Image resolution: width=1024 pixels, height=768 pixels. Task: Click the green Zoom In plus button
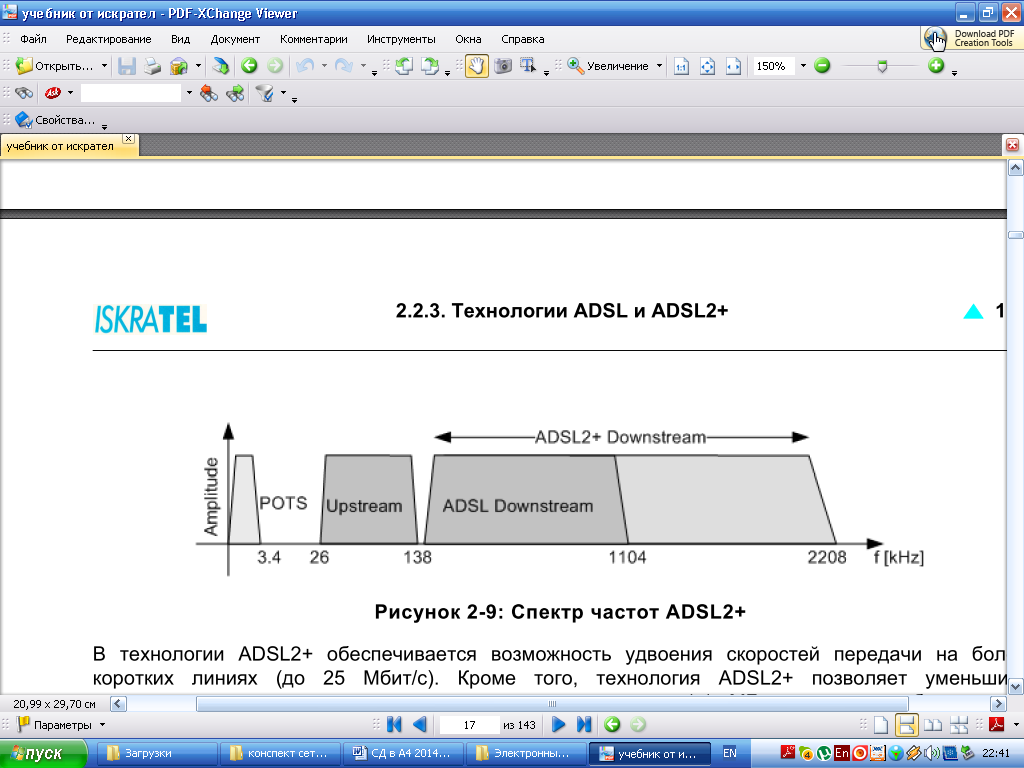click(936, 66)
